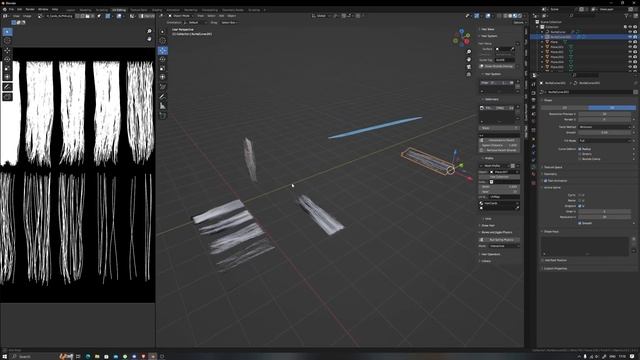Expand the Hair Base panel in sidebar
The height and width of the screenshot is (360, 640).
tap(487, 29)
